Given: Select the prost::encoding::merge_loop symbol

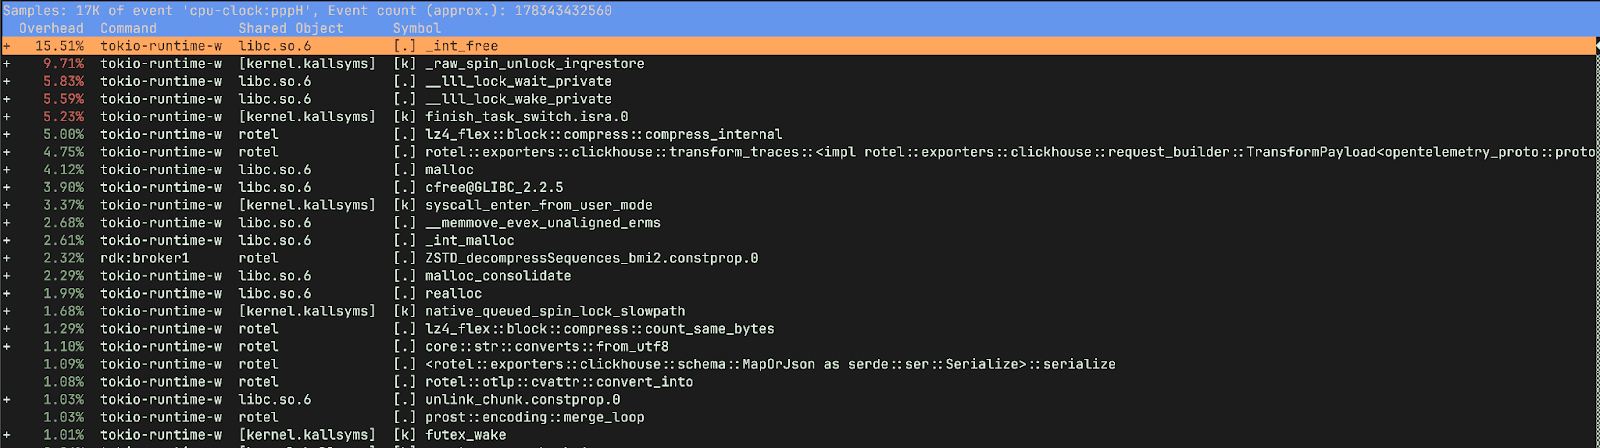Looking at the screenshot, I should 534,417.
